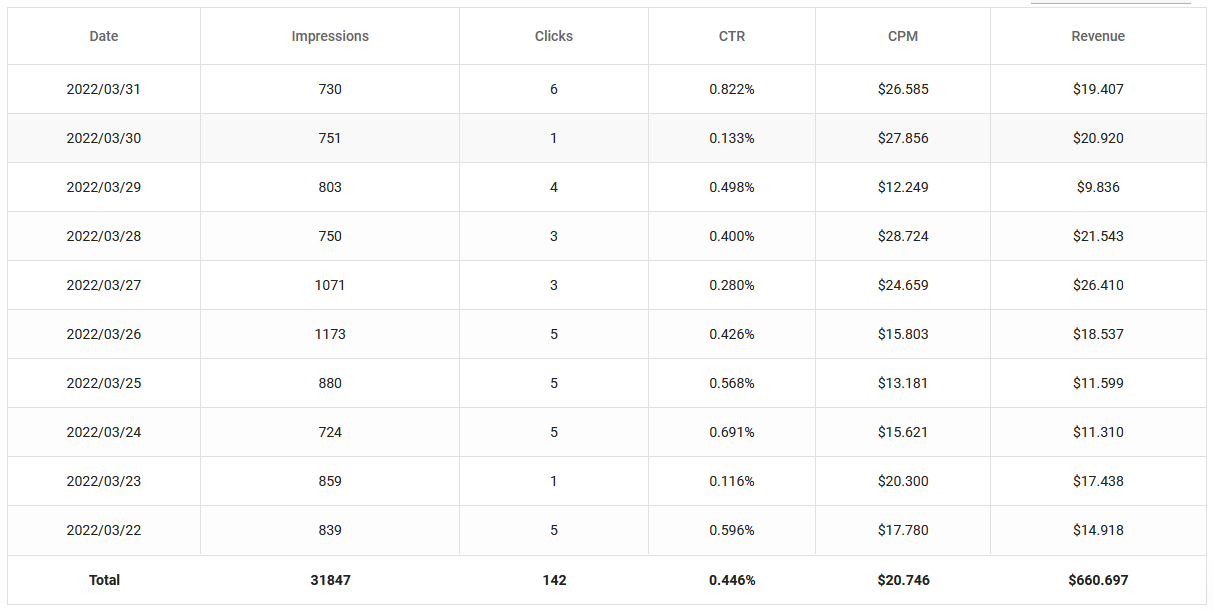Click the Date column header
Viewport: 1213px width, 611px height.
point(104,36)
